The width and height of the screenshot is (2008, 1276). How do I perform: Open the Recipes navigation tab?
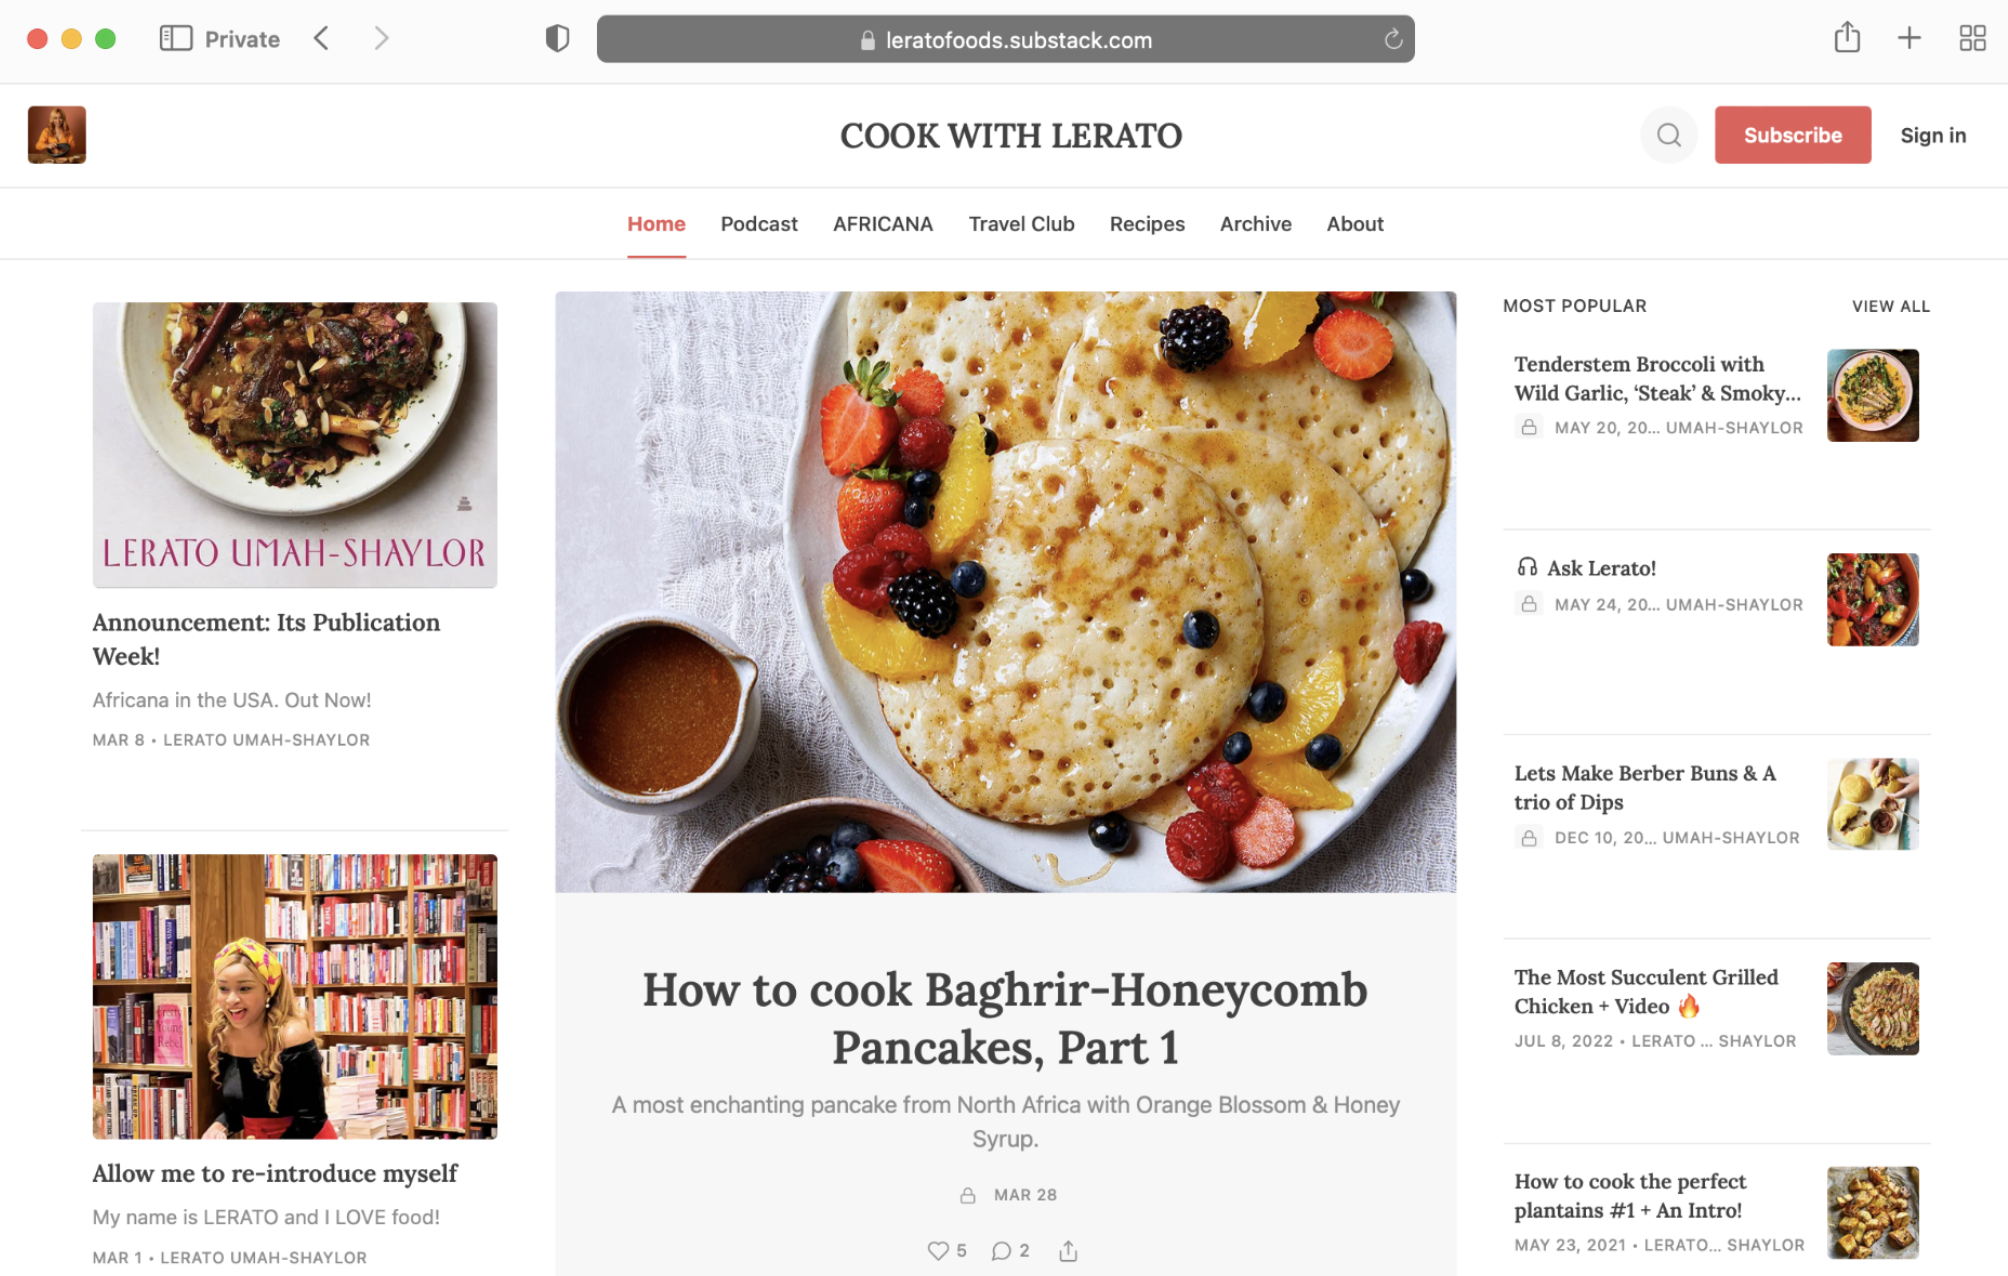pos(1147,224)
